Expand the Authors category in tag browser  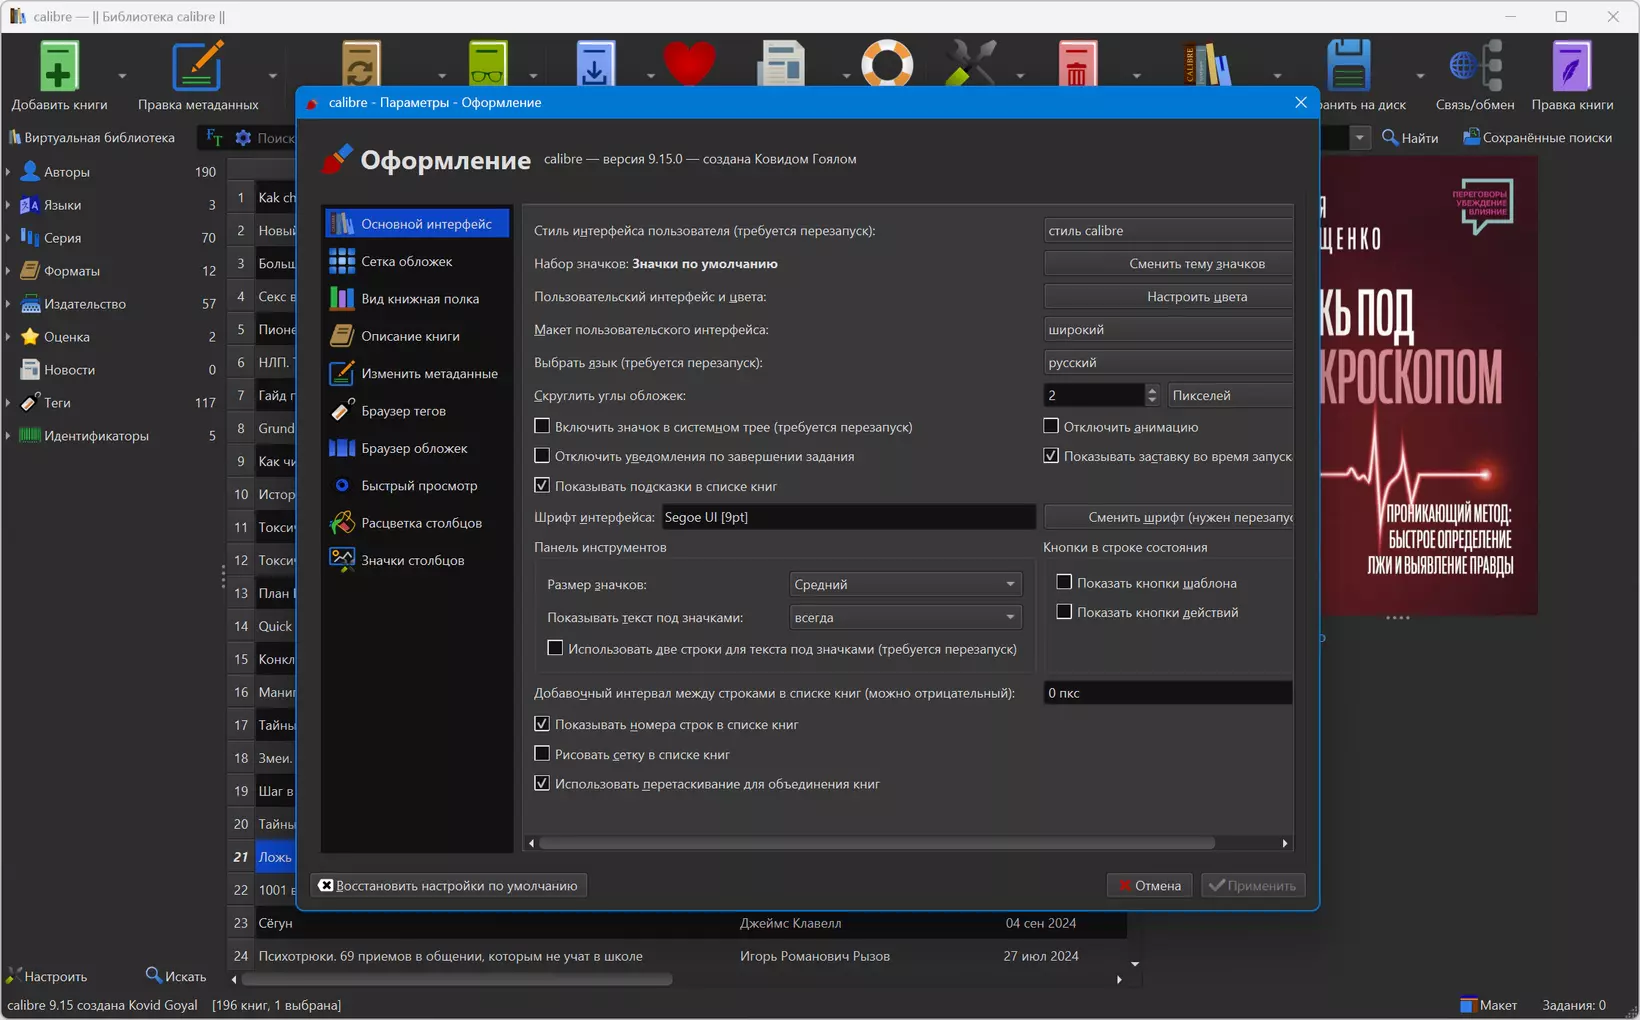point(8,172)
